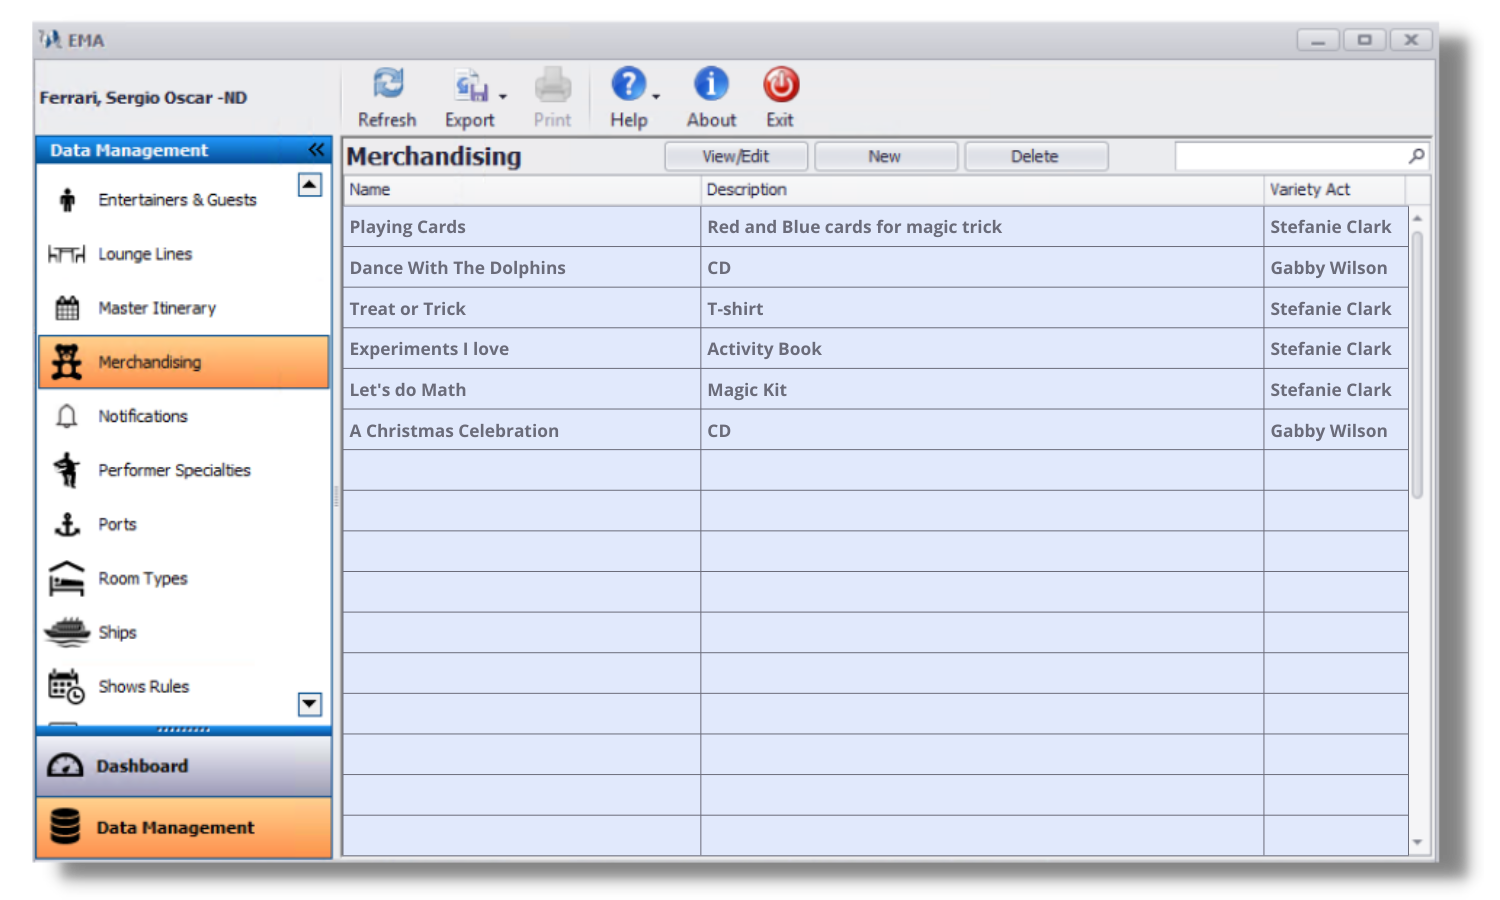
Task: Open the Export toolbar icon
Action: point(468,86)
